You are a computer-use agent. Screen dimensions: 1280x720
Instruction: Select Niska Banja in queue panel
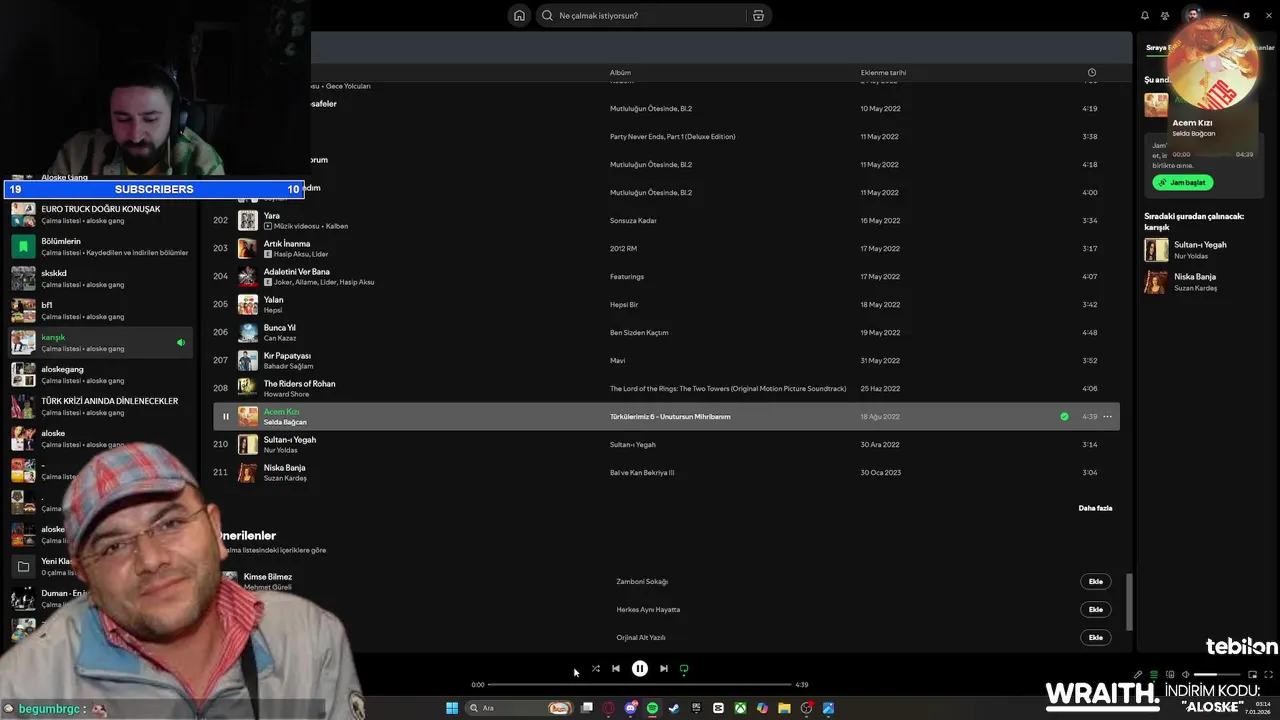coord(1200,282)
